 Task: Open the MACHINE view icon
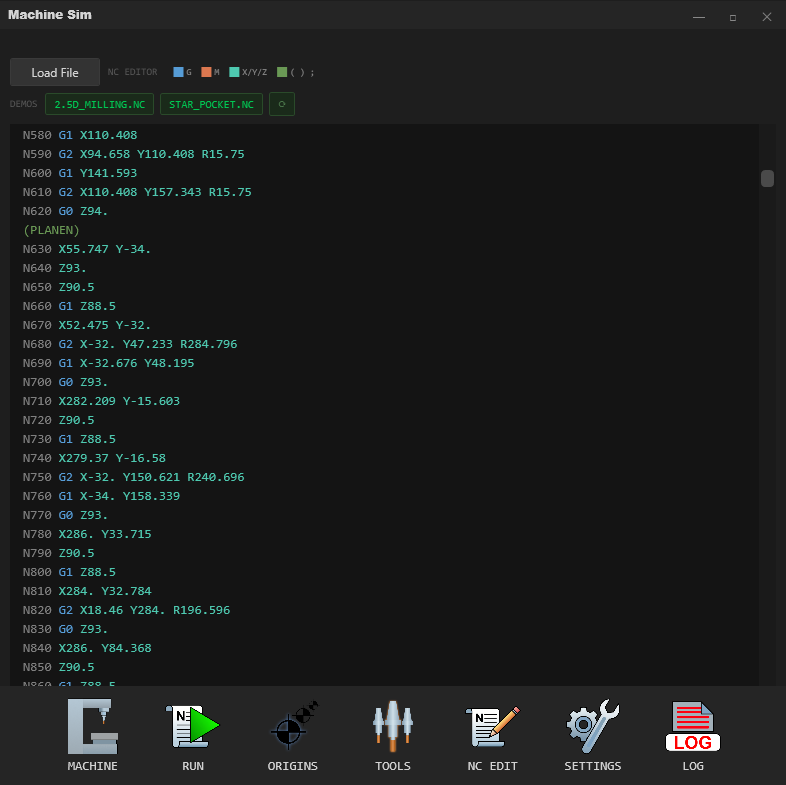[x=93, y=727]
